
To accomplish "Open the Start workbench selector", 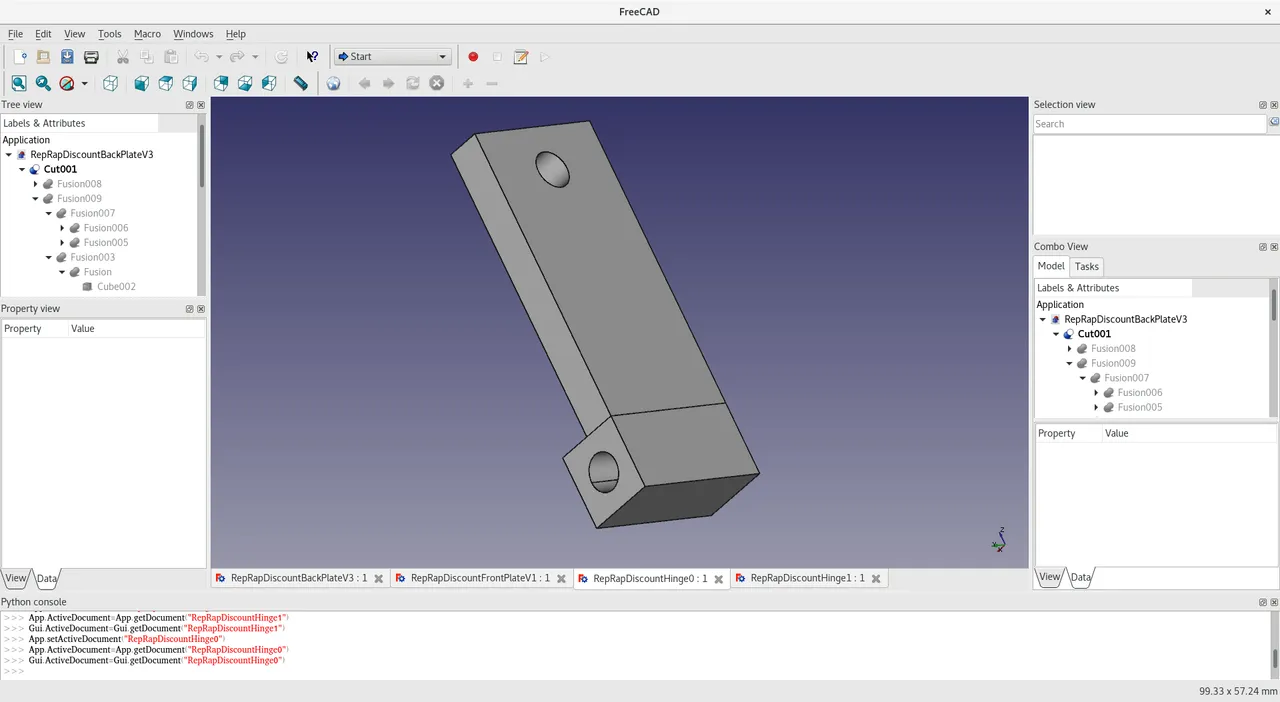I will (x=392, y=57).
